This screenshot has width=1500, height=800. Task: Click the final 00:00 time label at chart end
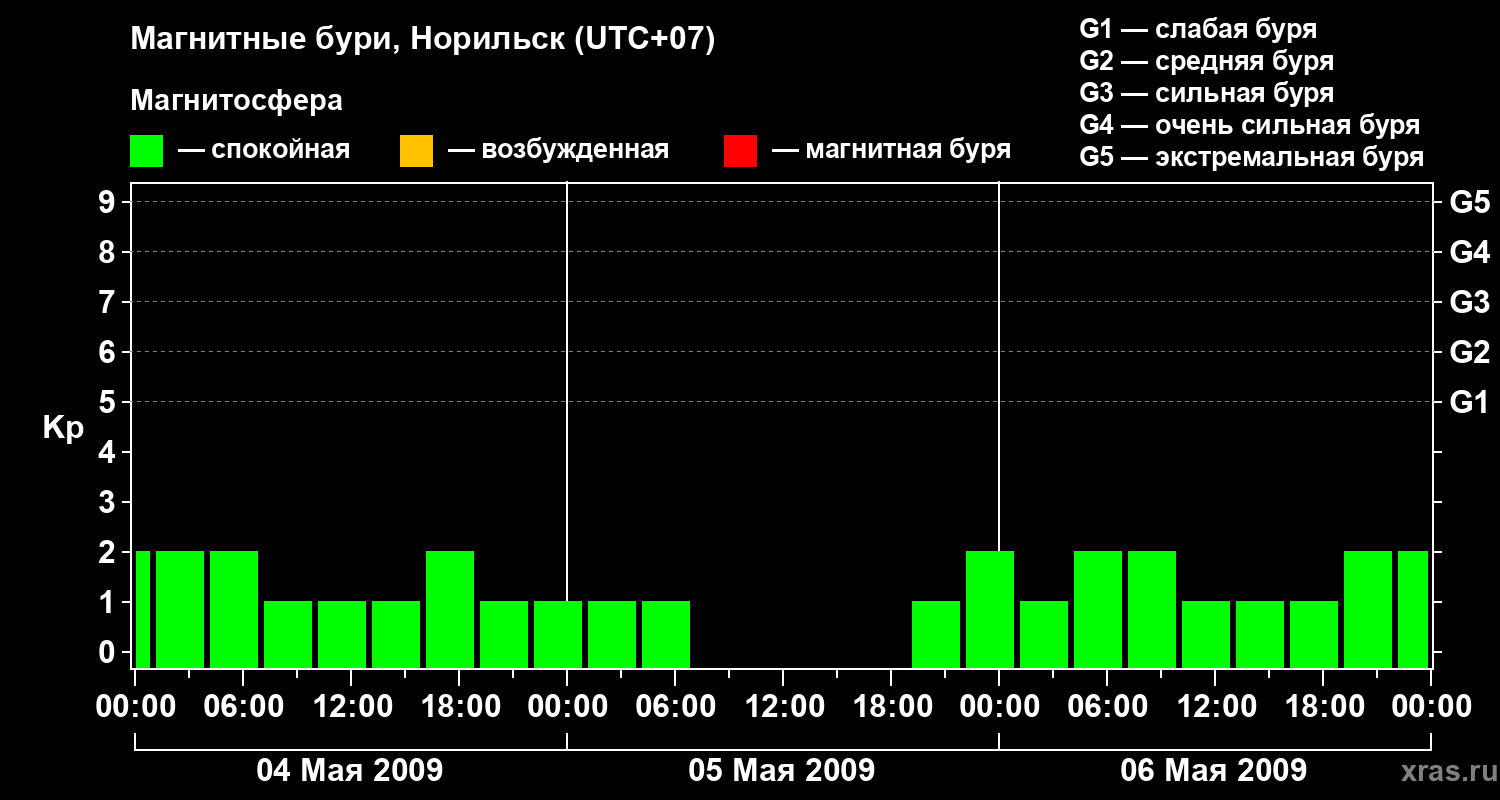(x=1432, y=707)
